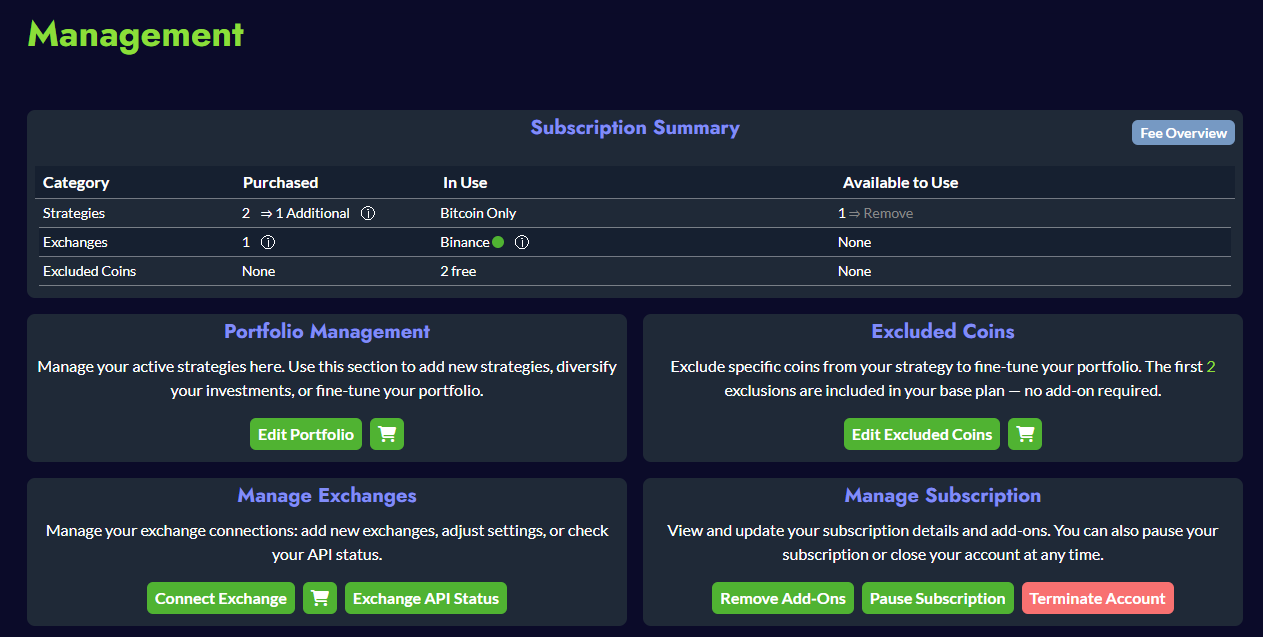Click the info icon next to Binance status
1263x637 pixels.
(x=521, y=242)
